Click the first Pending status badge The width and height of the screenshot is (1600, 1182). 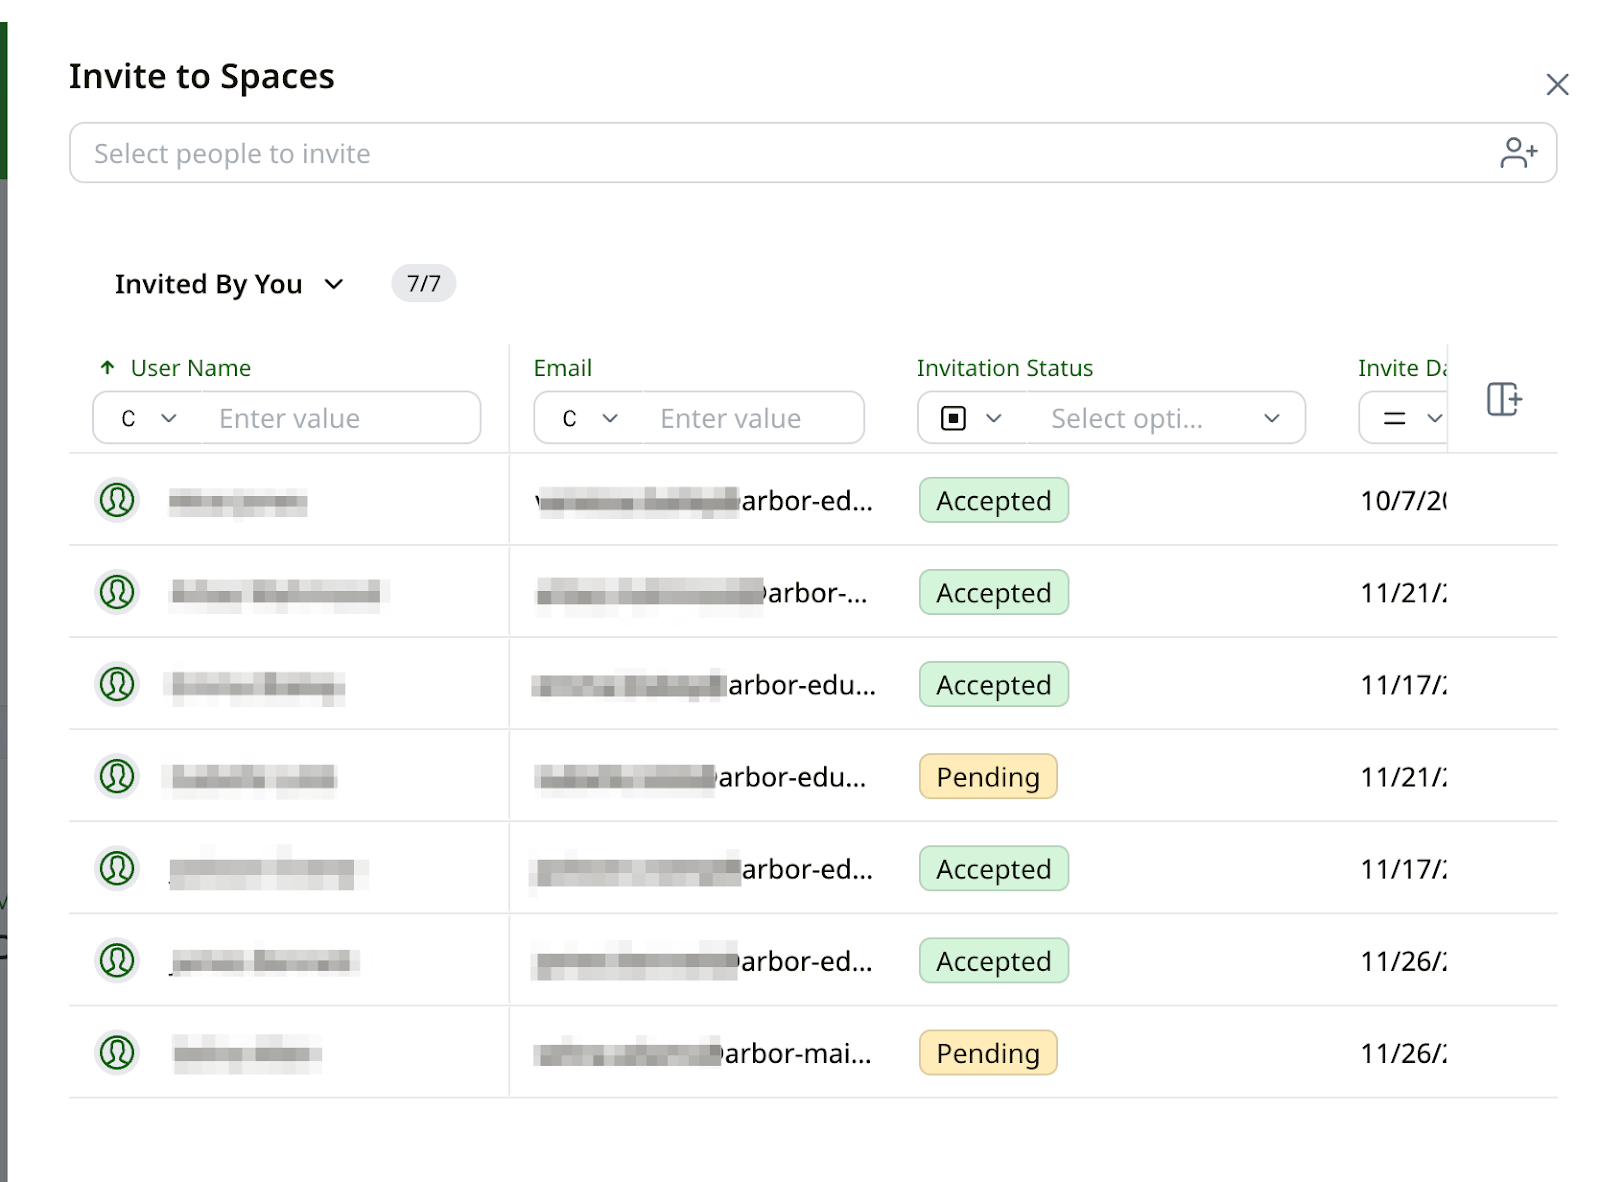(988, 777)
